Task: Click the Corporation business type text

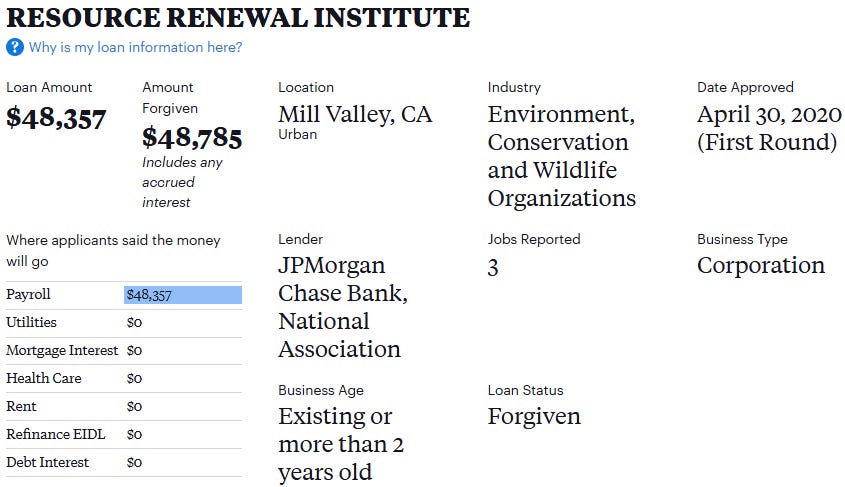Action: click(x=760, y=265)
